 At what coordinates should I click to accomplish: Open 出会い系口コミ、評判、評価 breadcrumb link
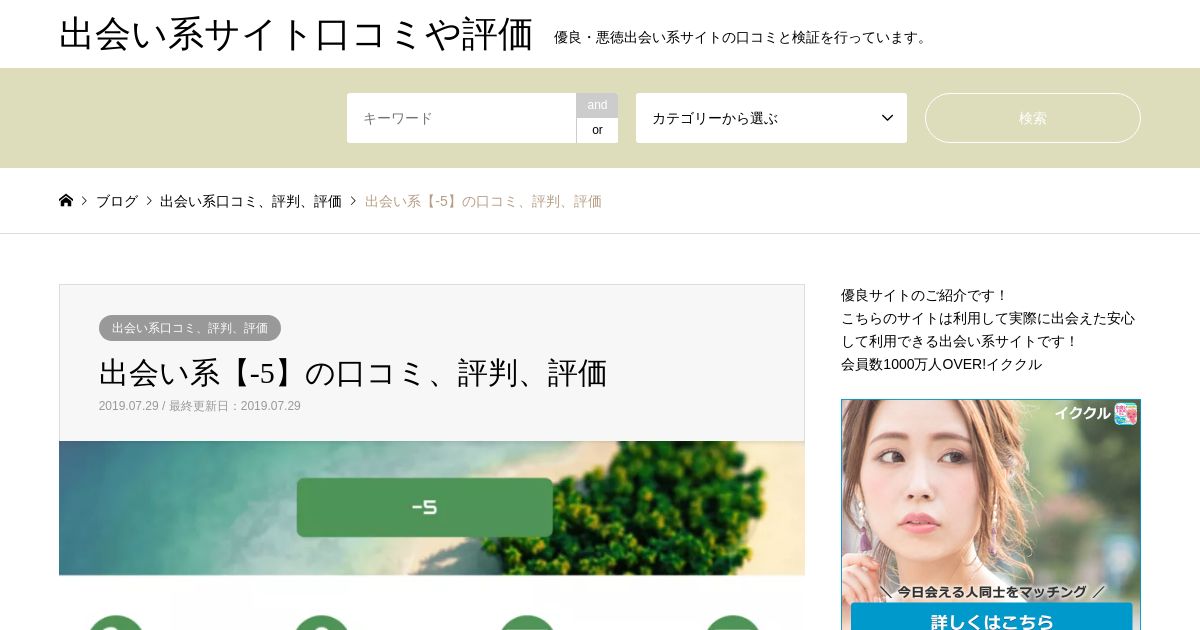tap(251, 201)
